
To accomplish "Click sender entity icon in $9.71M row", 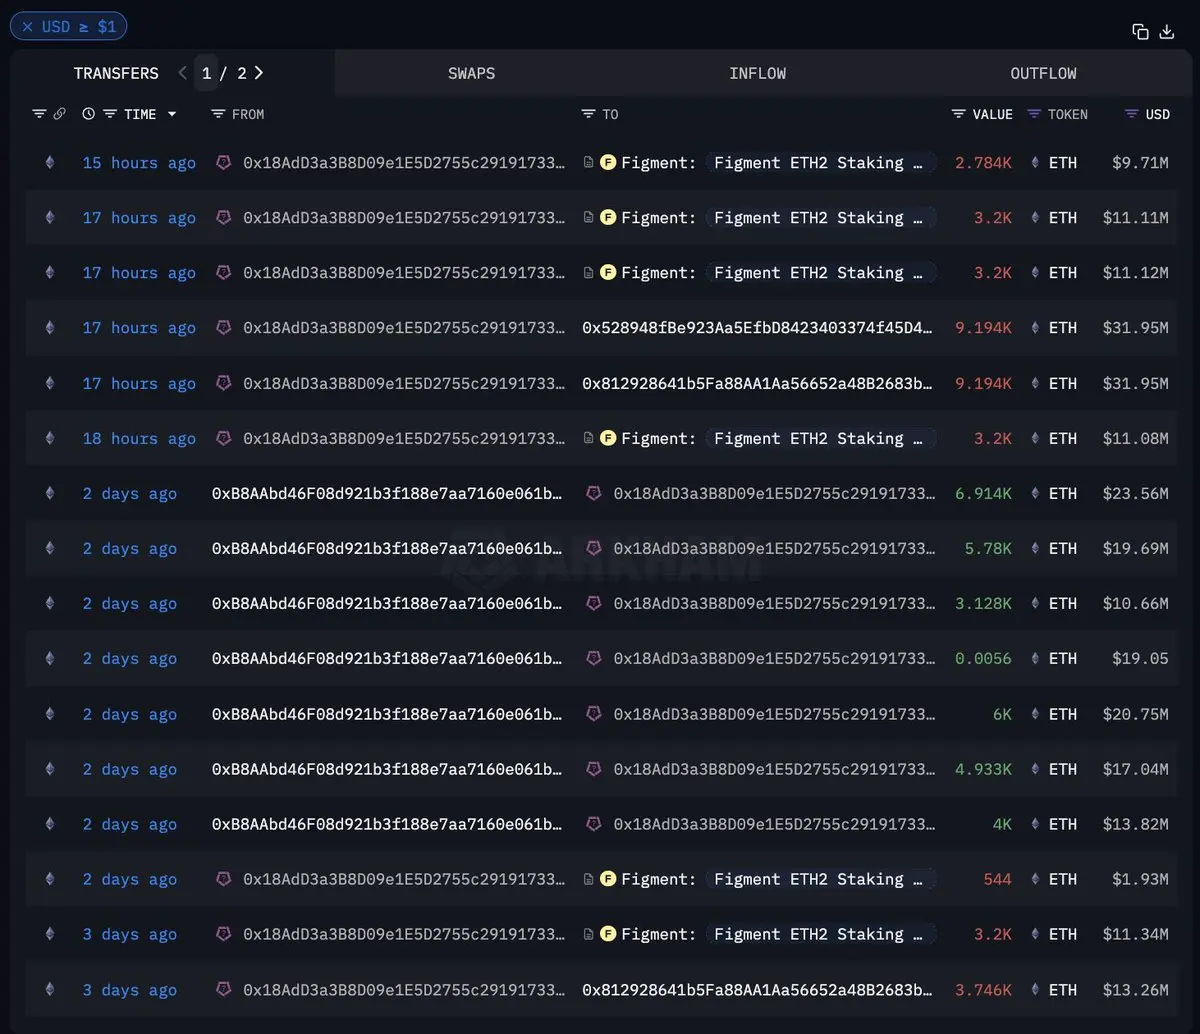I will tap(224, 162).
